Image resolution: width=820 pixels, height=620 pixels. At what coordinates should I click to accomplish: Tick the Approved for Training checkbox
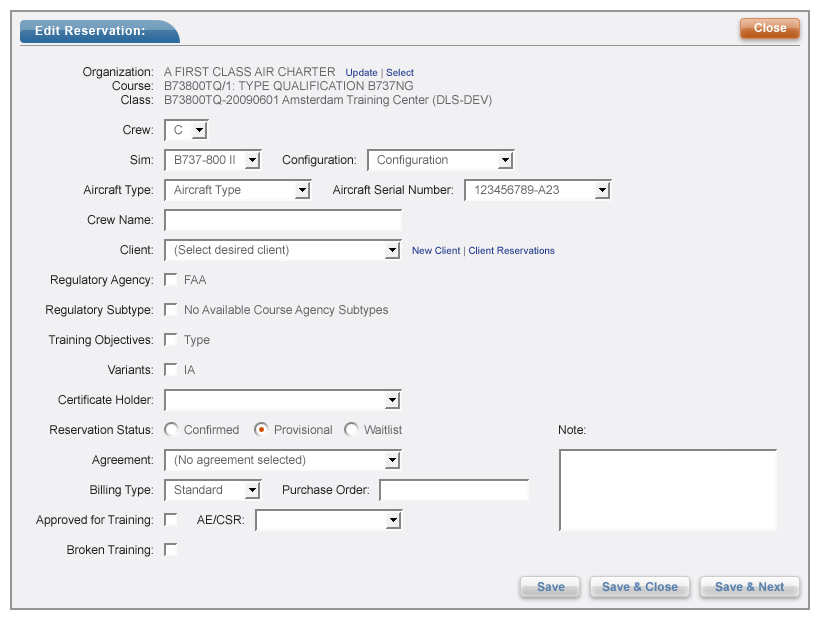(x=171, y=520)
